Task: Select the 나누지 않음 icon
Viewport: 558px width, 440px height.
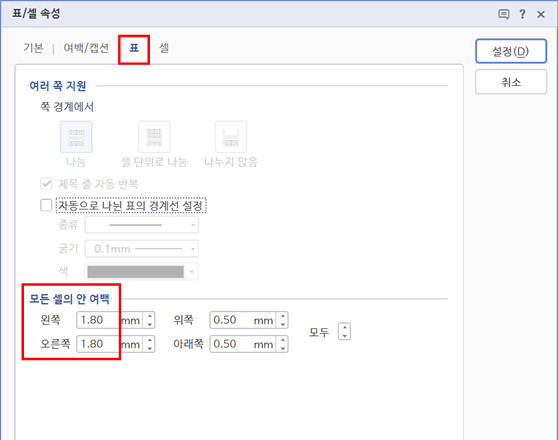Action: tap(231, 137)
